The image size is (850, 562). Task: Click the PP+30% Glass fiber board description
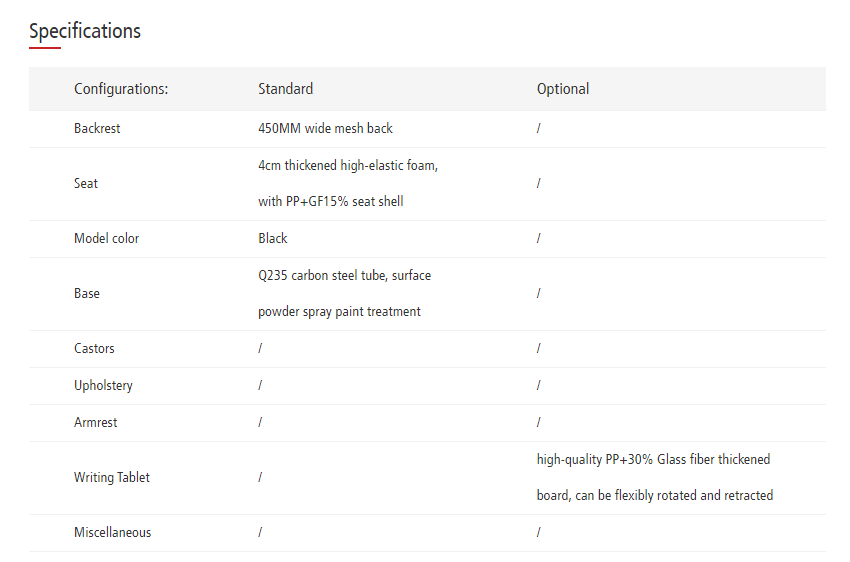pyautogui.click(x=654, y=477)
